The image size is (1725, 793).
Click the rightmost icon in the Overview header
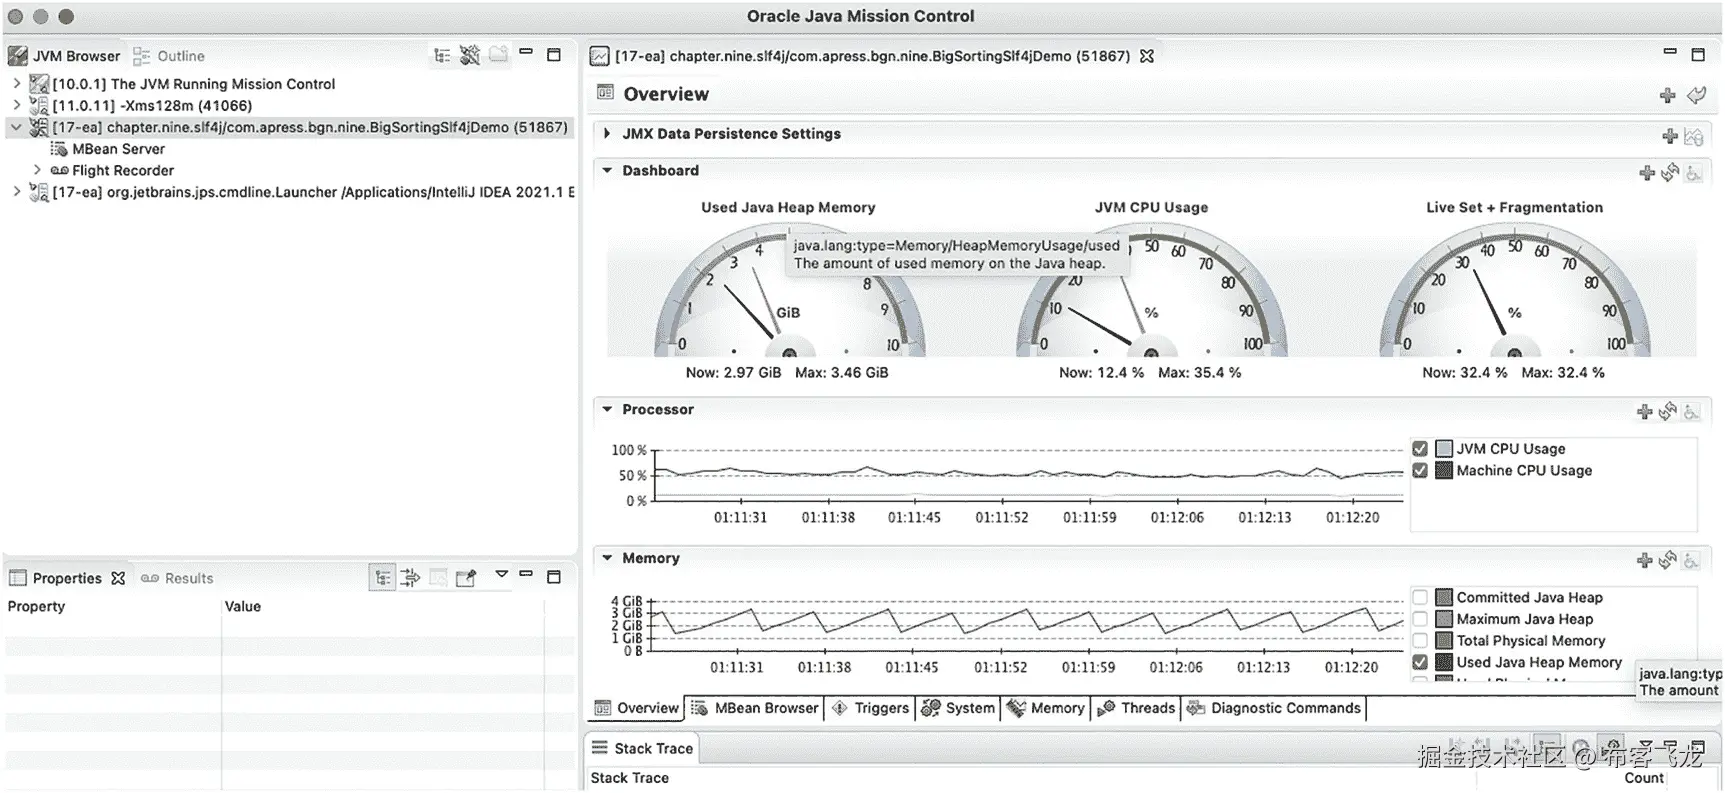click(1696, 95)
